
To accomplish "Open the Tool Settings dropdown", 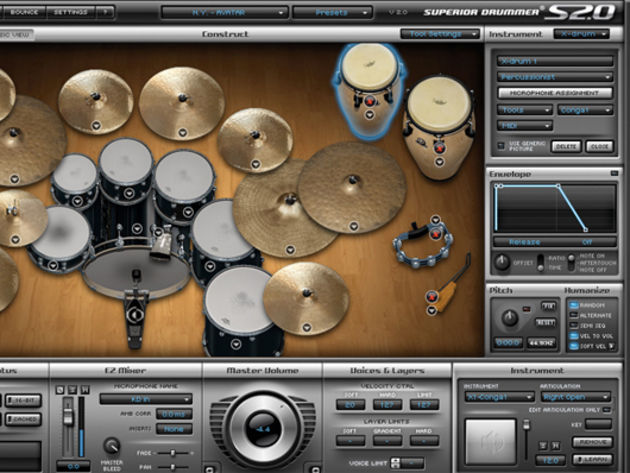I will pyautogui.click(x=440, y=34).
